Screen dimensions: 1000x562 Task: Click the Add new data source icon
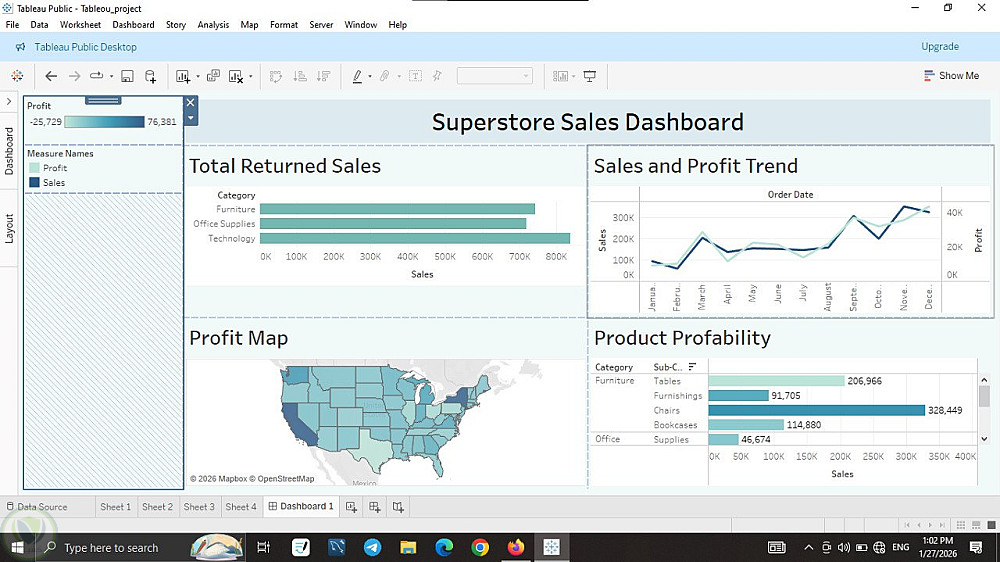click(x=151, y=76)
